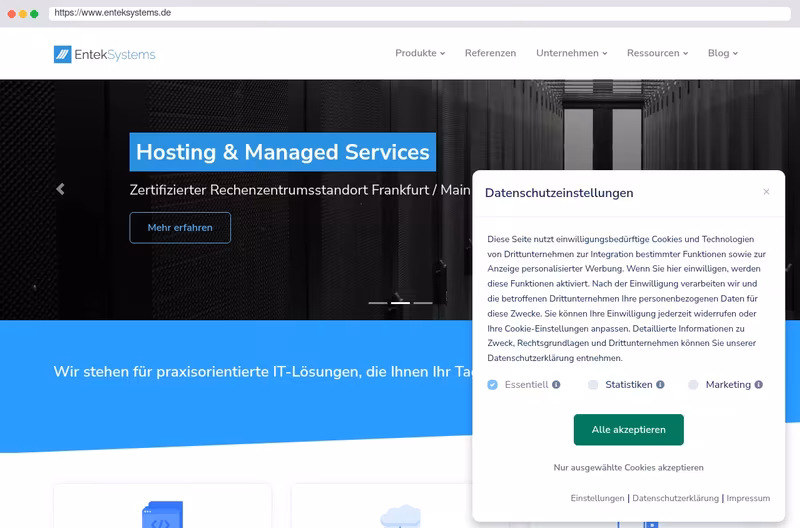800x528 pixels.
Task: Select the third slide indicator
Action: tap(423, 303)
